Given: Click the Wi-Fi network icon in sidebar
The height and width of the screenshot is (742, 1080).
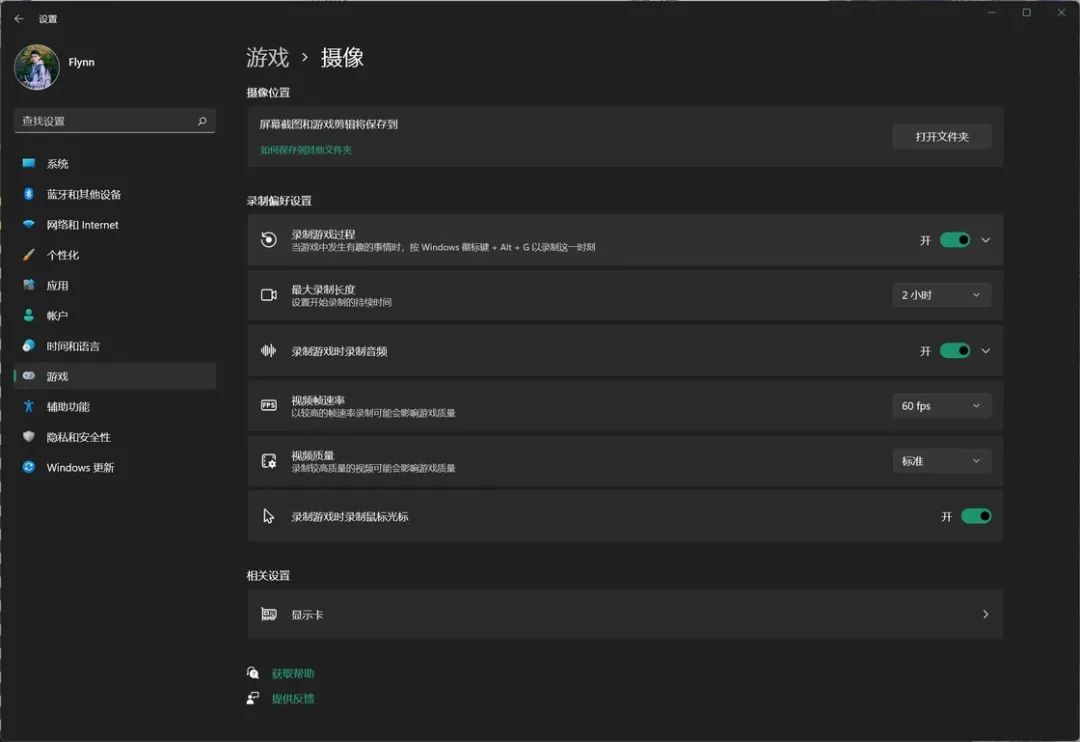Looking at the screenshot, I should (x=28, y=224).
